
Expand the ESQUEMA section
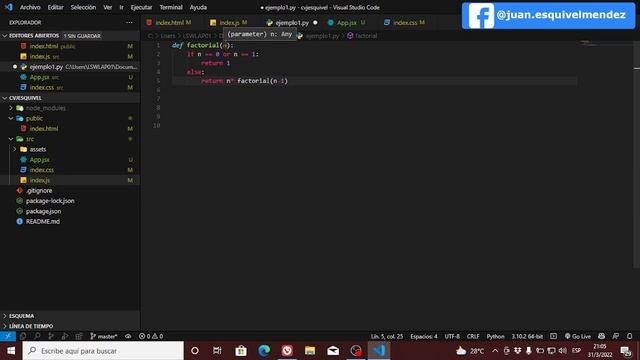tap(70, 316)
